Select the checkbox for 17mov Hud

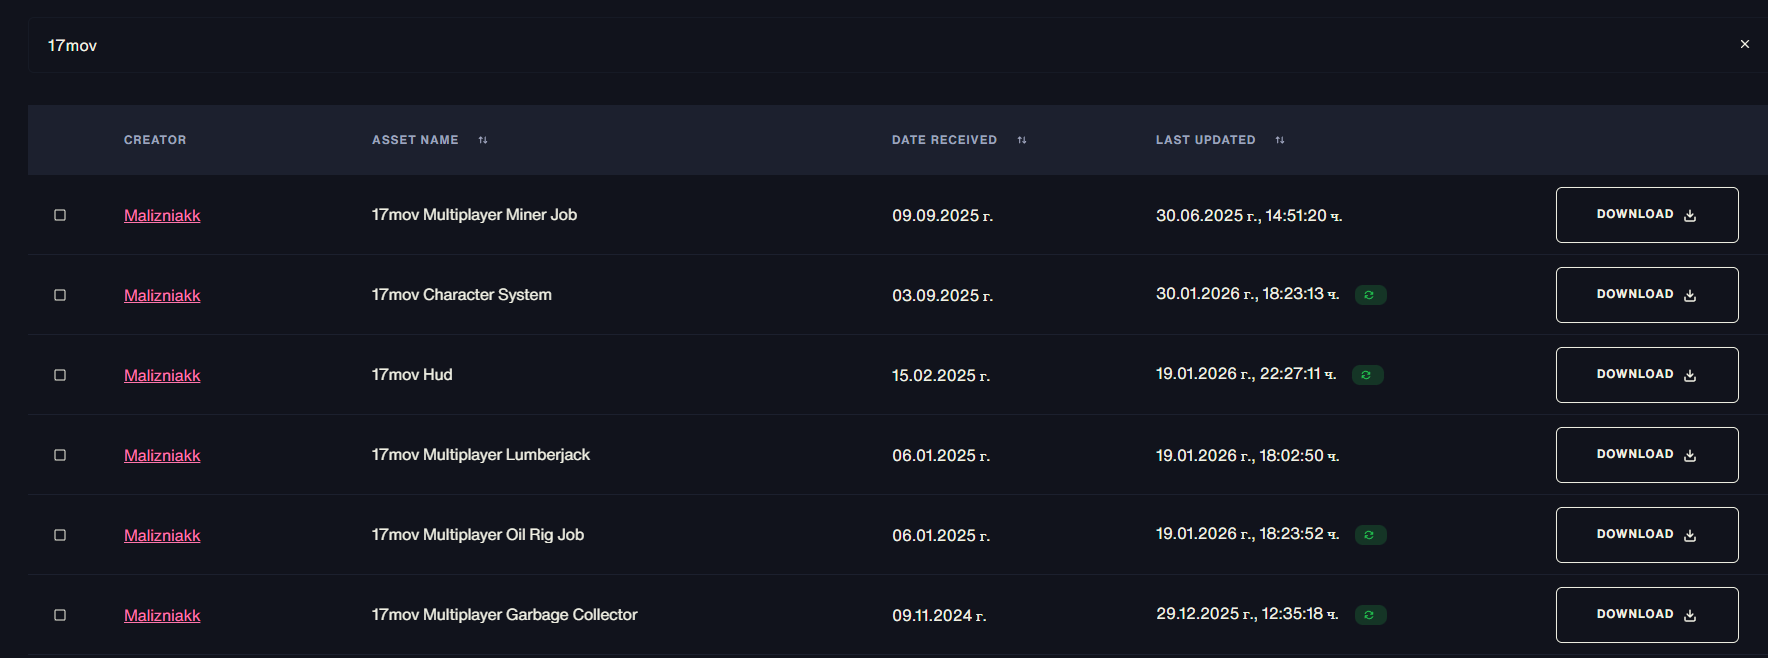(x=60, y=375)
